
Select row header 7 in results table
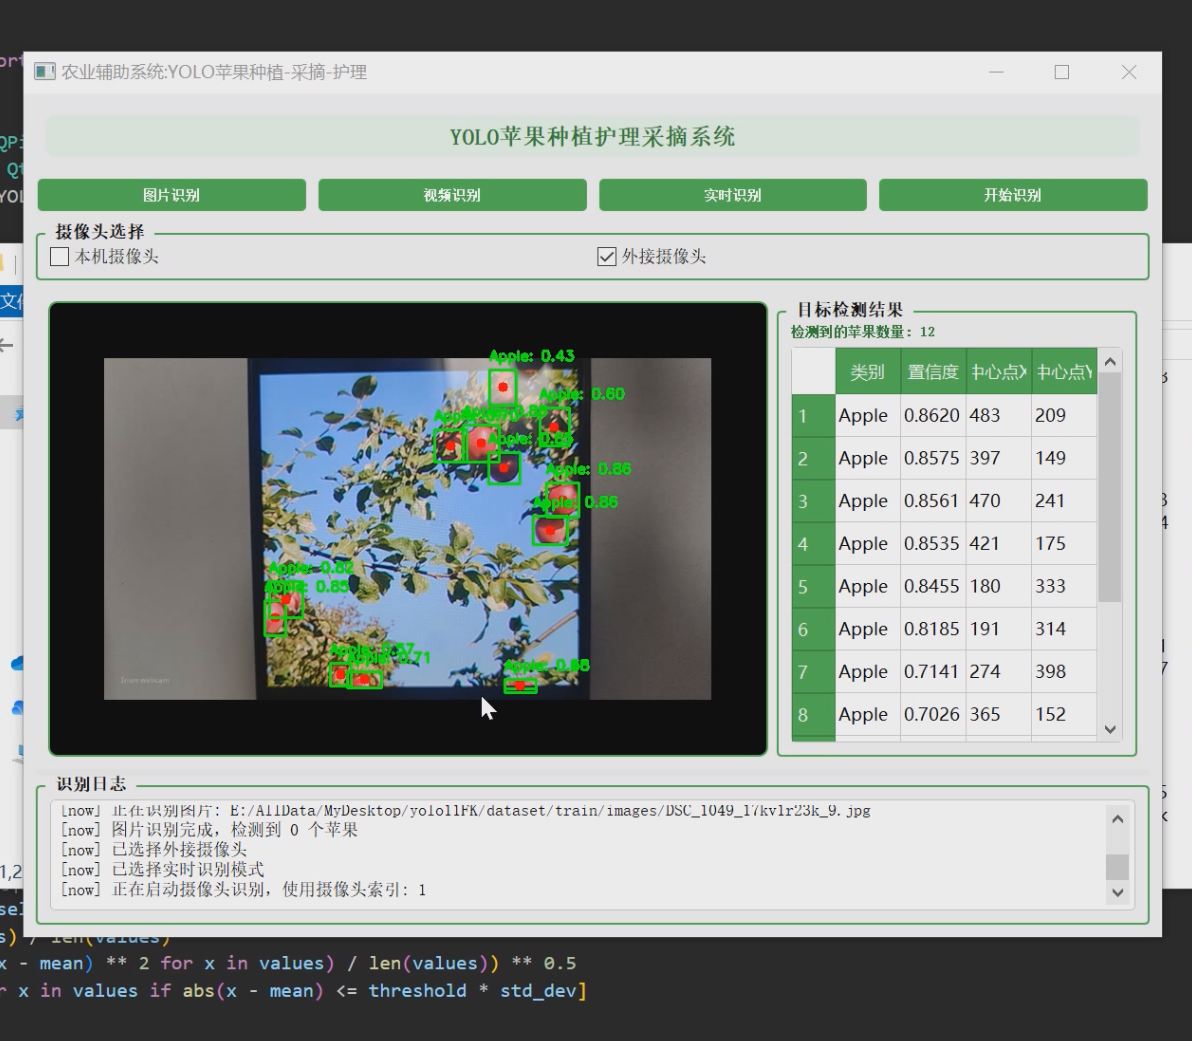click(813, 671)
